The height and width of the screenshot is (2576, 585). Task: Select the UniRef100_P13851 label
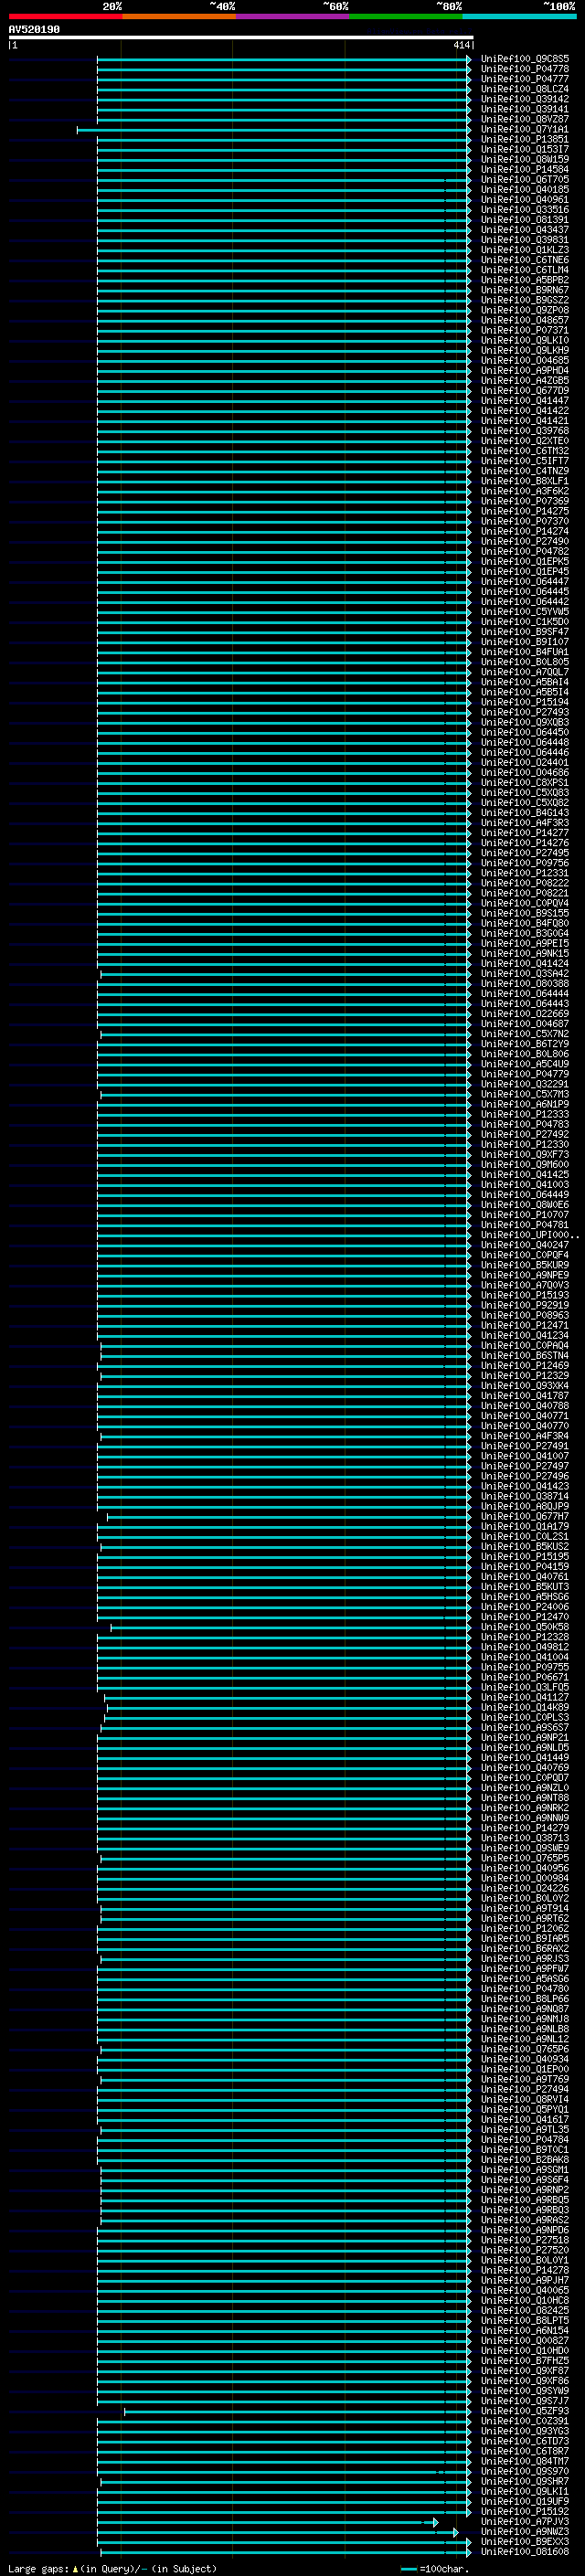click(x=524, y=139)
